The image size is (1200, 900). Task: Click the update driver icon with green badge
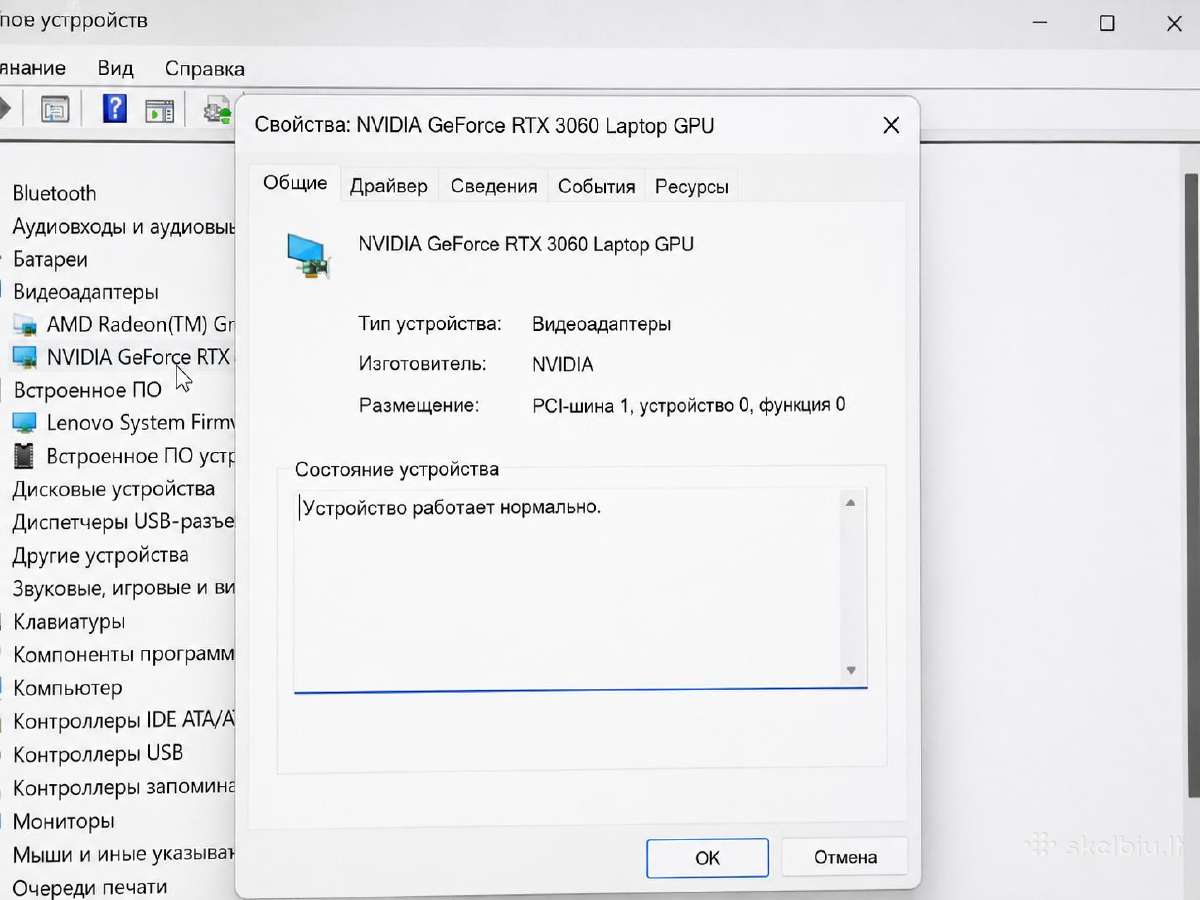click(x=217, y=109)
